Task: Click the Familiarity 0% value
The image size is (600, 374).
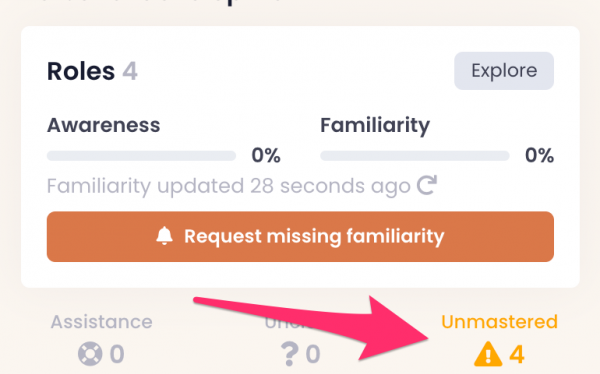Action: coord(540,155)
